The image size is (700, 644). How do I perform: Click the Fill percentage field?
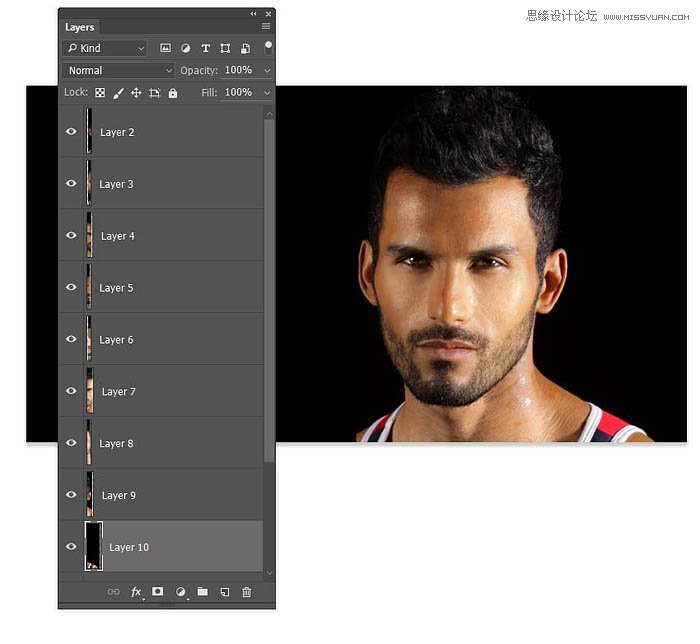pyautogui.click(x=238, y=93)
